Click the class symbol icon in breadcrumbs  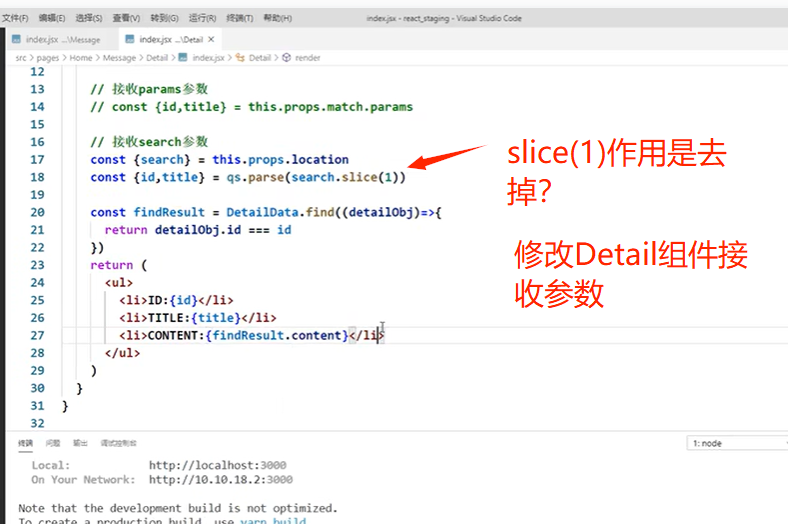click(240, 58)
